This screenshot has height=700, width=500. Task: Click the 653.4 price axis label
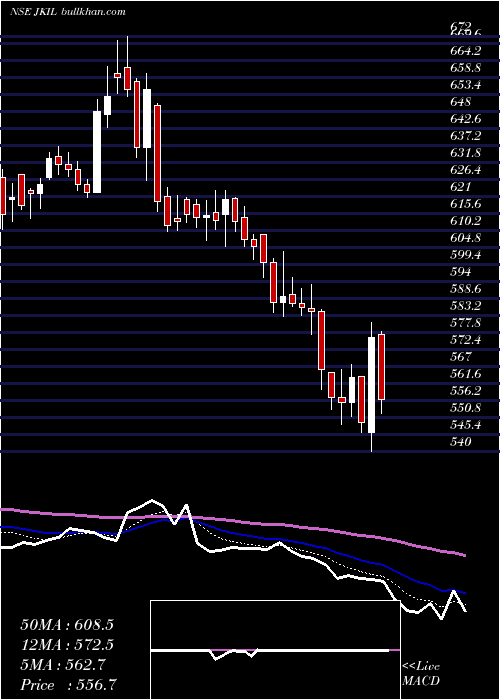[466, 85]
